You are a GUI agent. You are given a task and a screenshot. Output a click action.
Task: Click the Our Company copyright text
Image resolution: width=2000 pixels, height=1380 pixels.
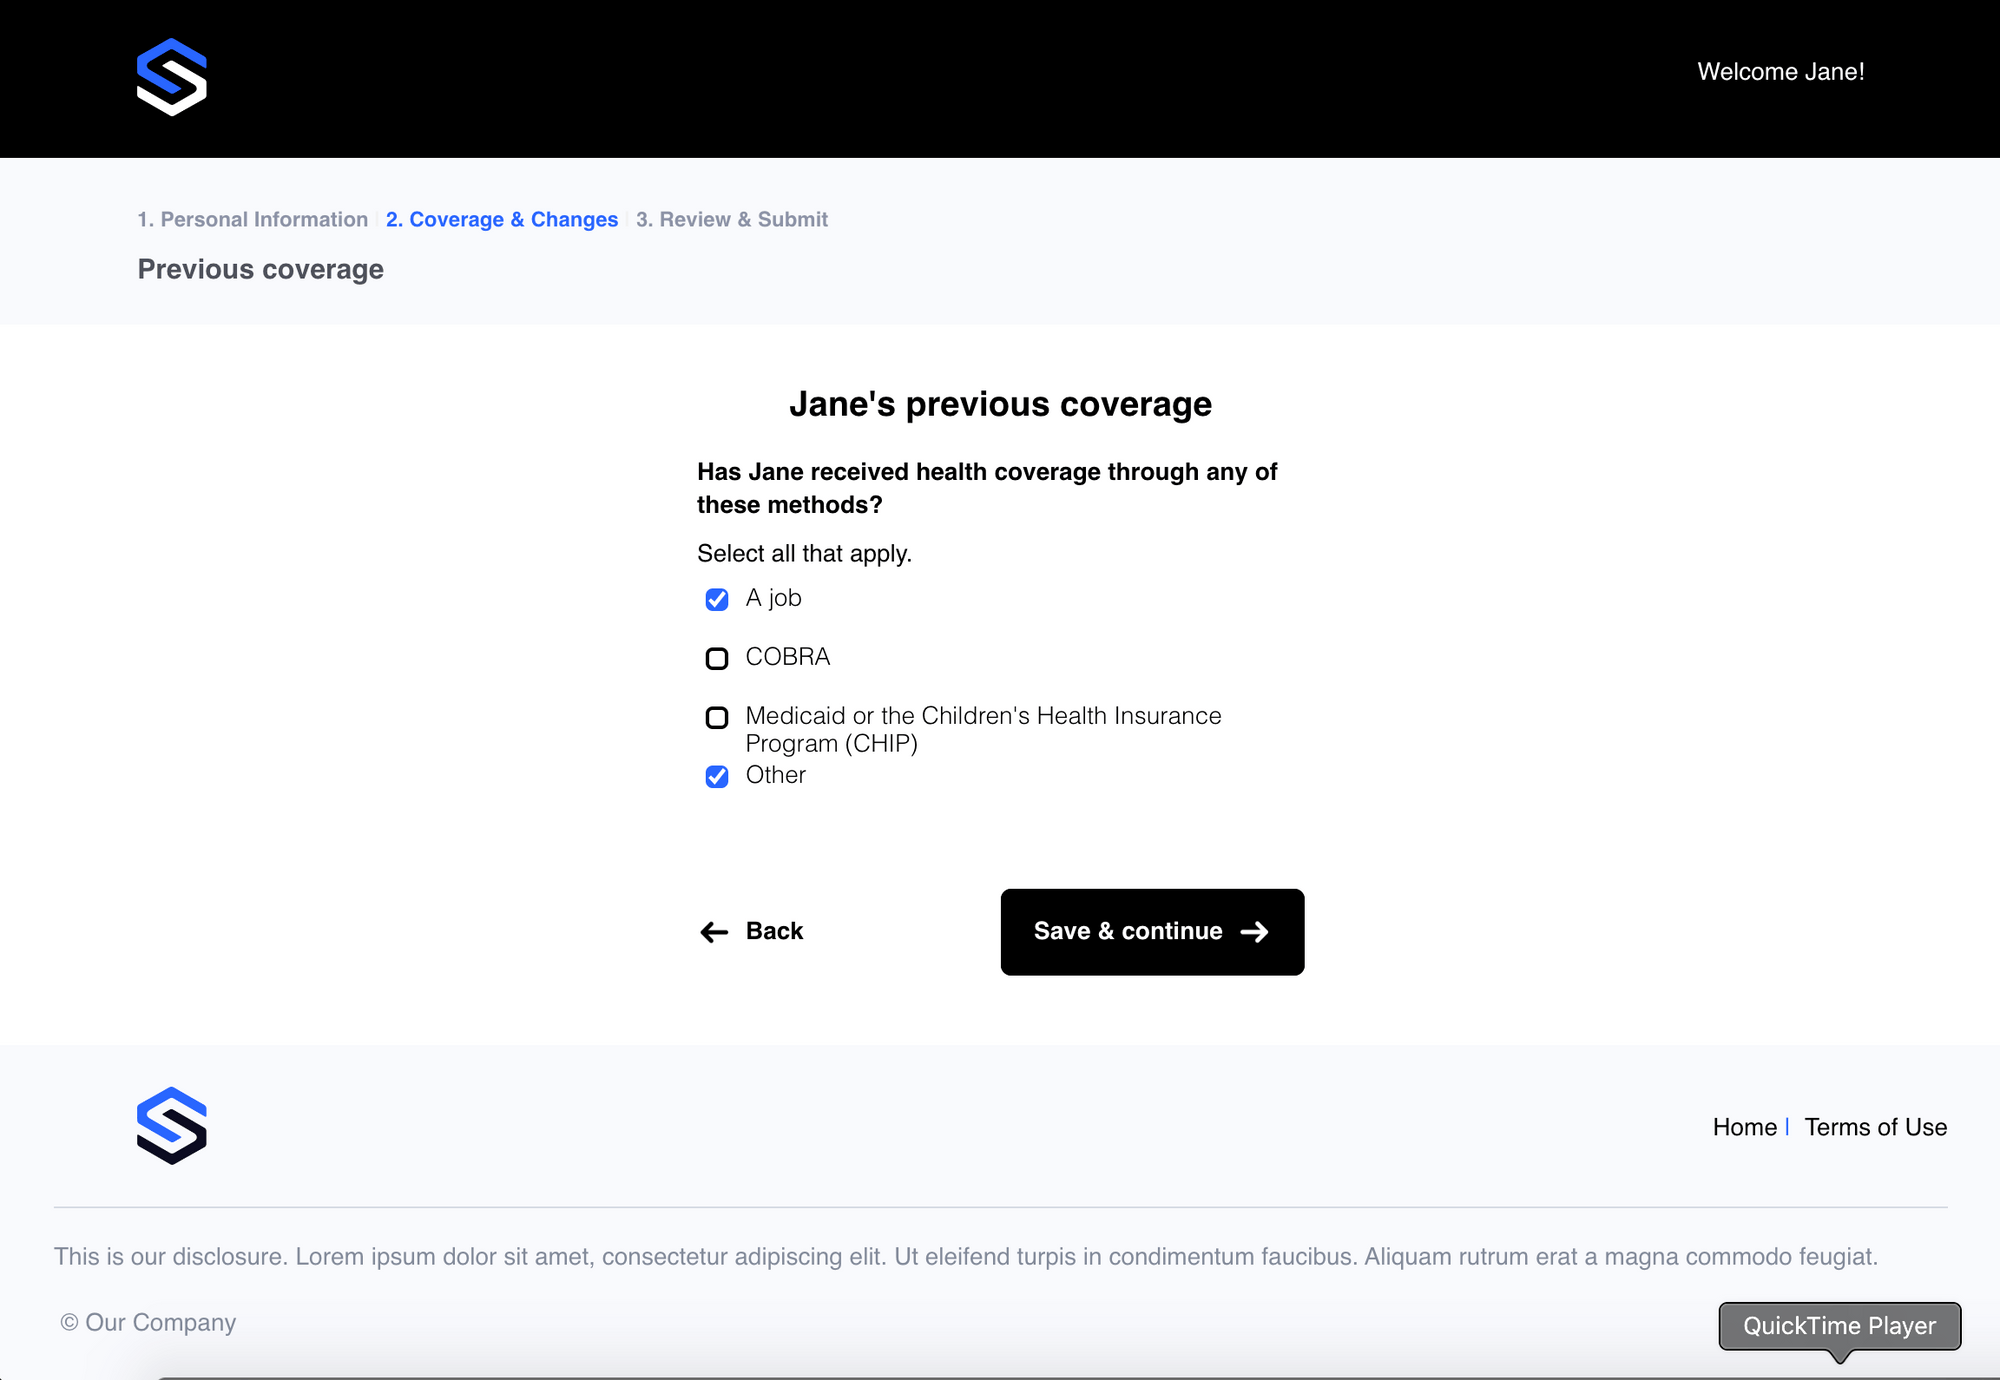(x=147, y=1322)
